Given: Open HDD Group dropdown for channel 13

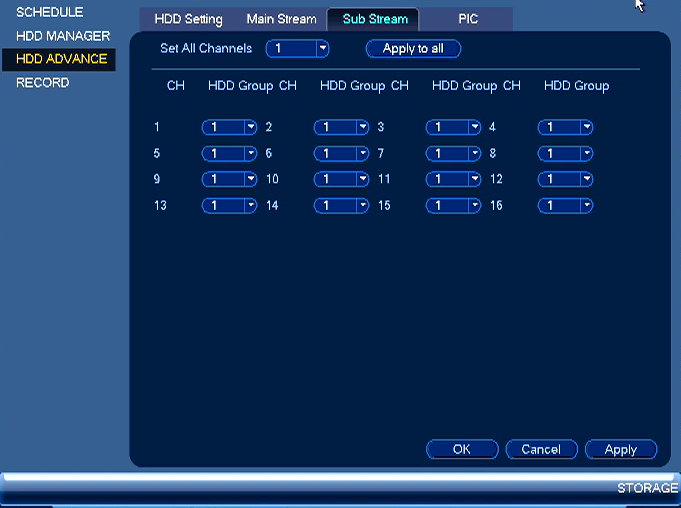Looking at the screenshot, I should click(x=229, y=205).
